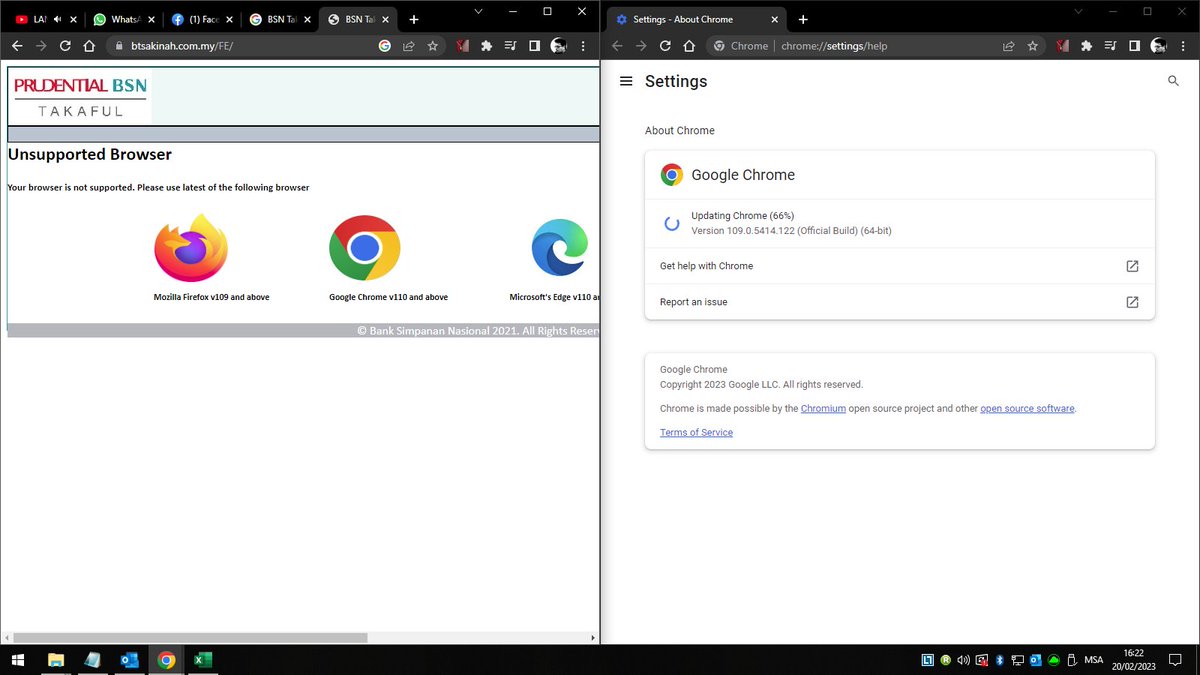The width and height of the screenshot is (1200, 675).
Task: Close the WhatsApp tab
Action: click(x=152, y=19)
